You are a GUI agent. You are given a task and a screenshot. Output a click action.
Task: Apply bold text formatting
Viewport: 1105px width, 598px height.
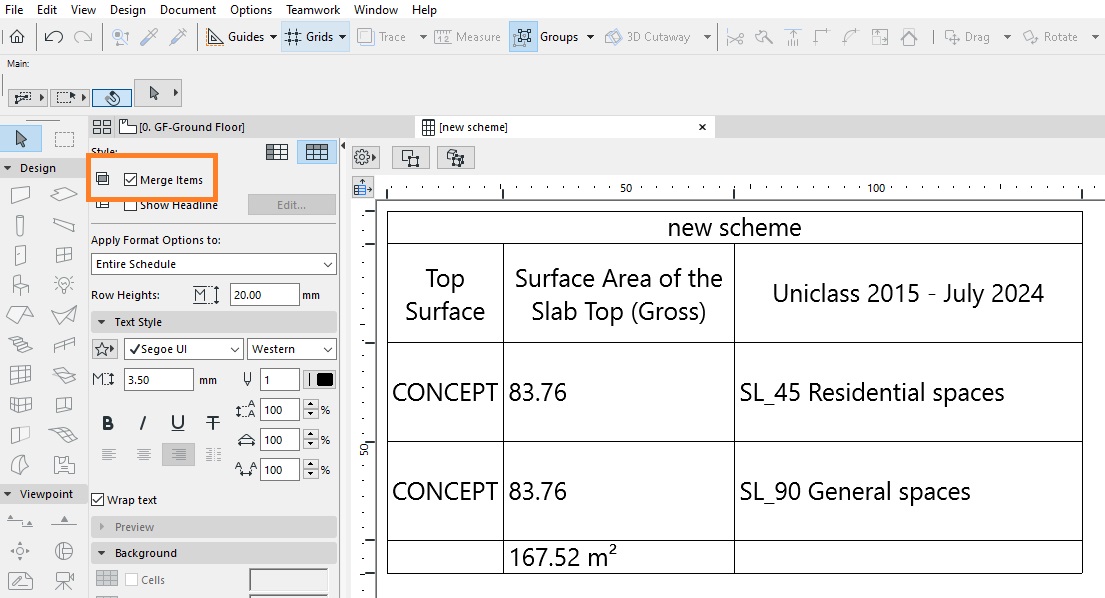tap(108, 423)
